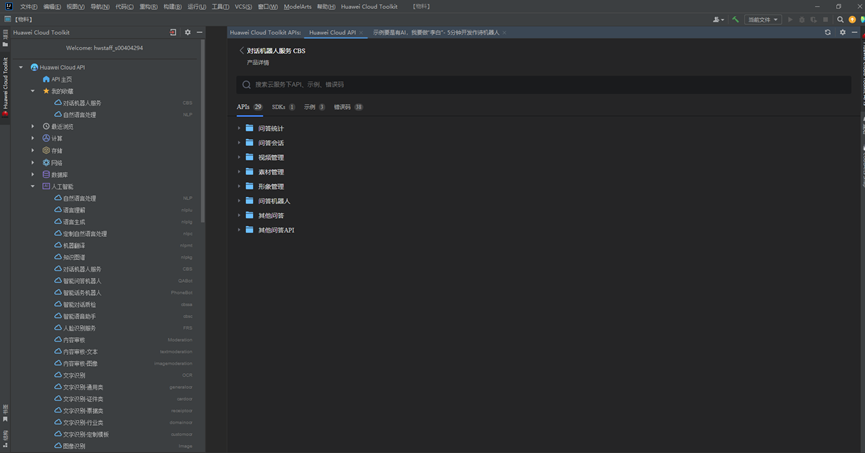Collapse the 人工智能 tree node
The image size is (865, 453).
point(33,186)
